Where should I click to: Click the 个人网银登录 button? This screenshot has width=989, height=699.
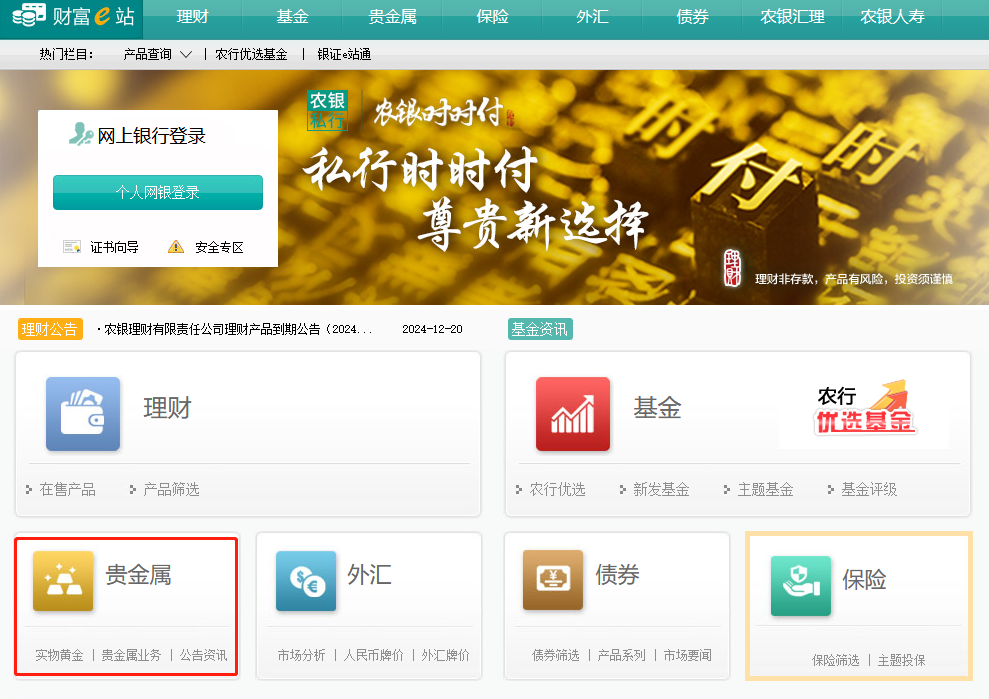click(158, 192)
